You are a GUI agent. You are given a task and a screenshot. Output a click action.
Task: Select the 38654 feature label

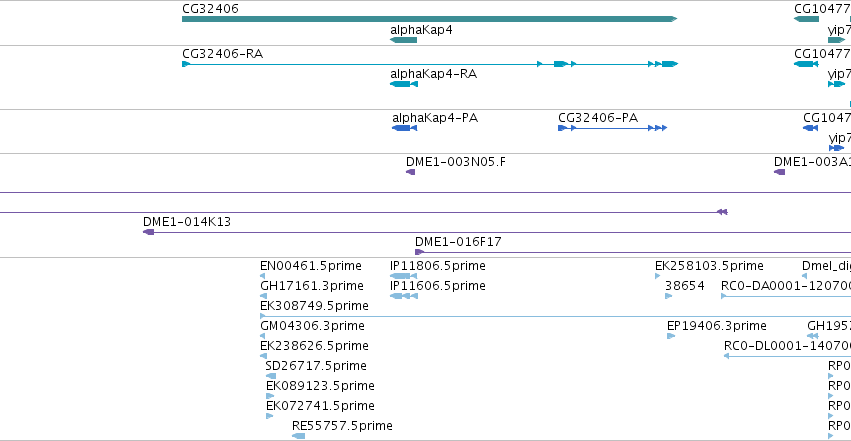685,286
